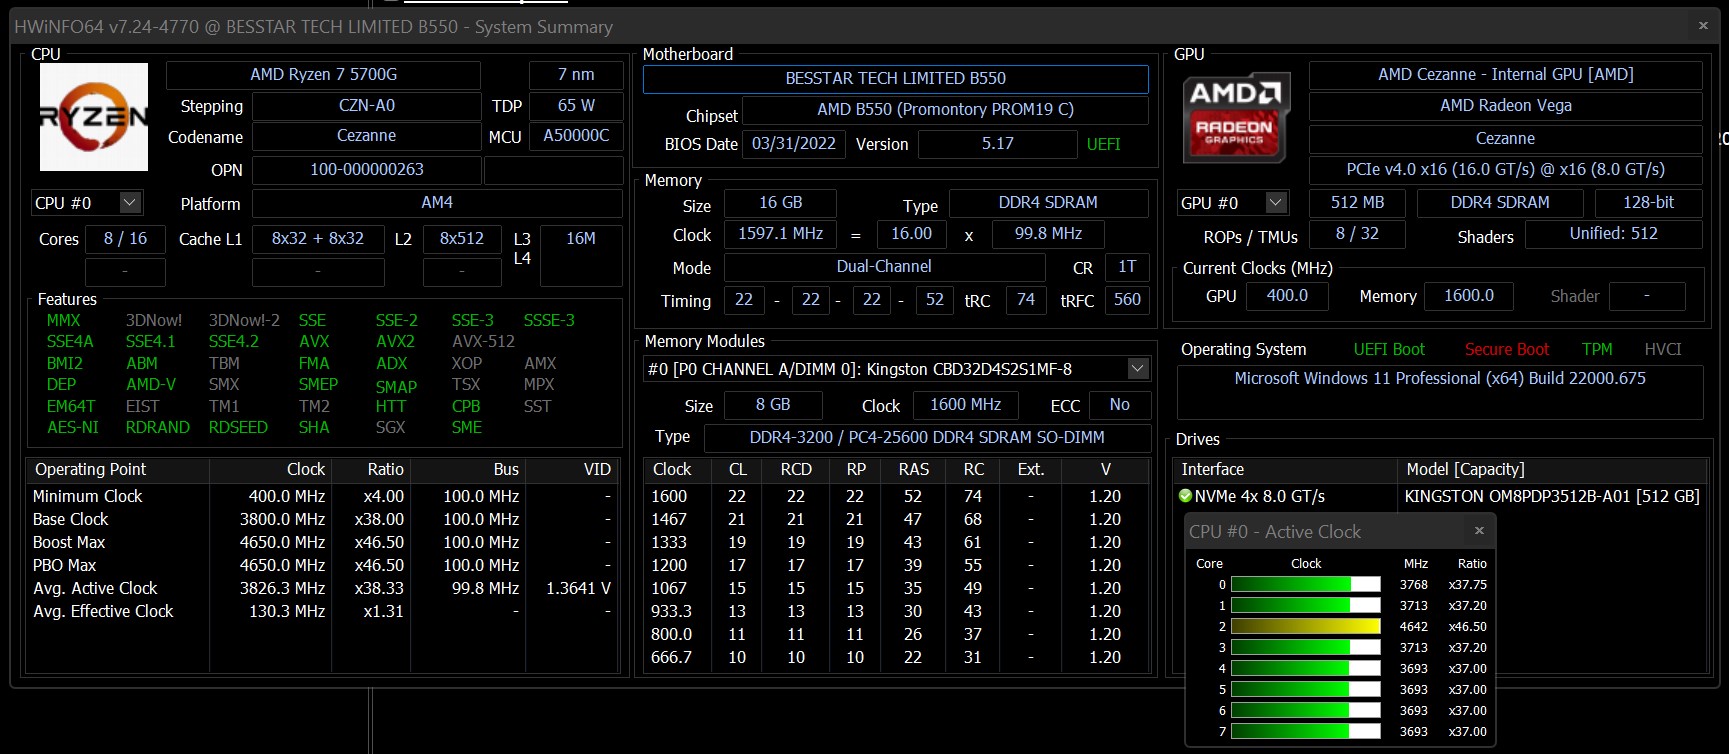Click the green NVMe drive status icon
Image resolution: width=1729 pixels, height=754 pixels.
point(1186,496)
